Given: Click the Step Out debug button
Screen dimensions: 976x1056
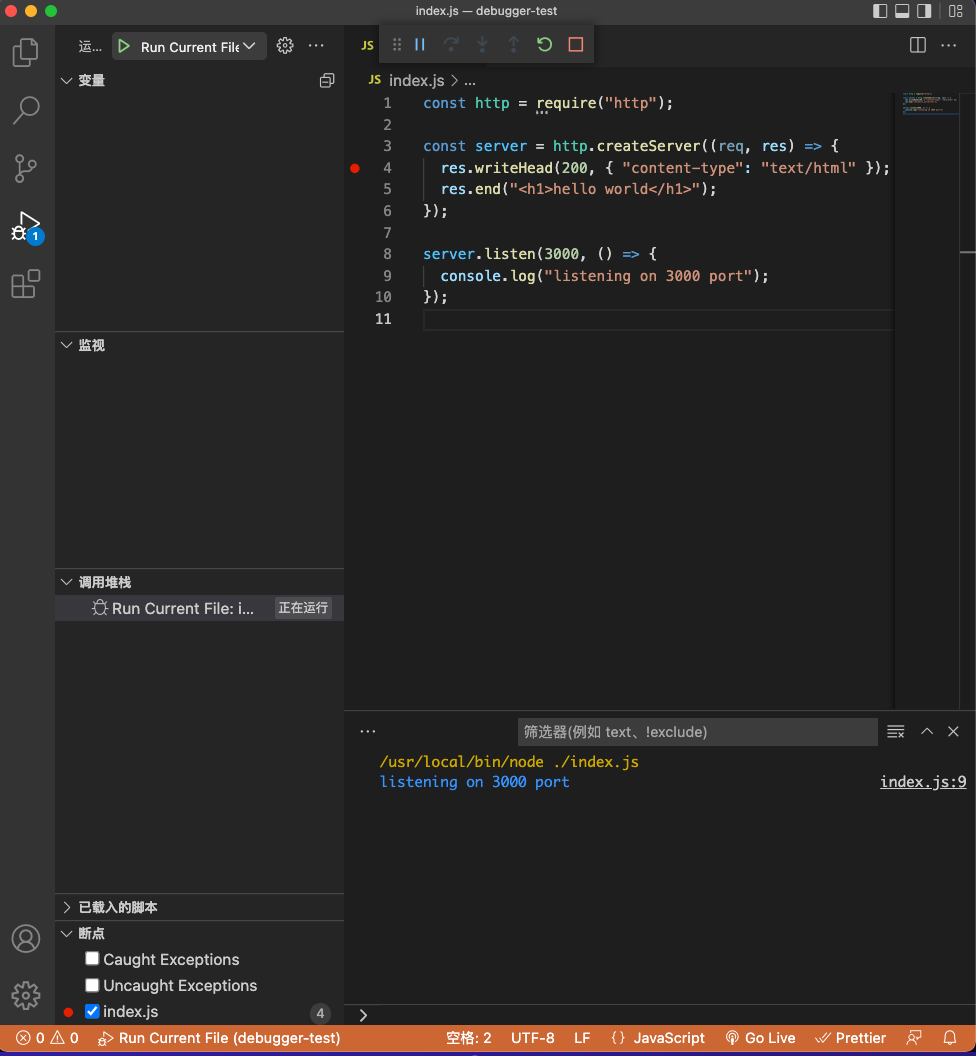Looking at the screenshot, I should click(513, 44).
